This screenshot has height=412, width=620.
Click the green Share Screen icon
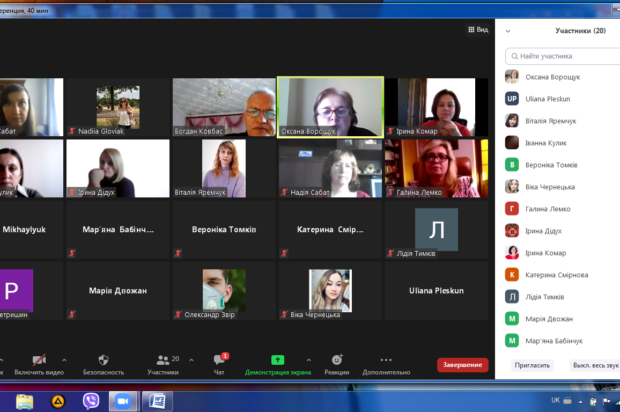point(278,360)
